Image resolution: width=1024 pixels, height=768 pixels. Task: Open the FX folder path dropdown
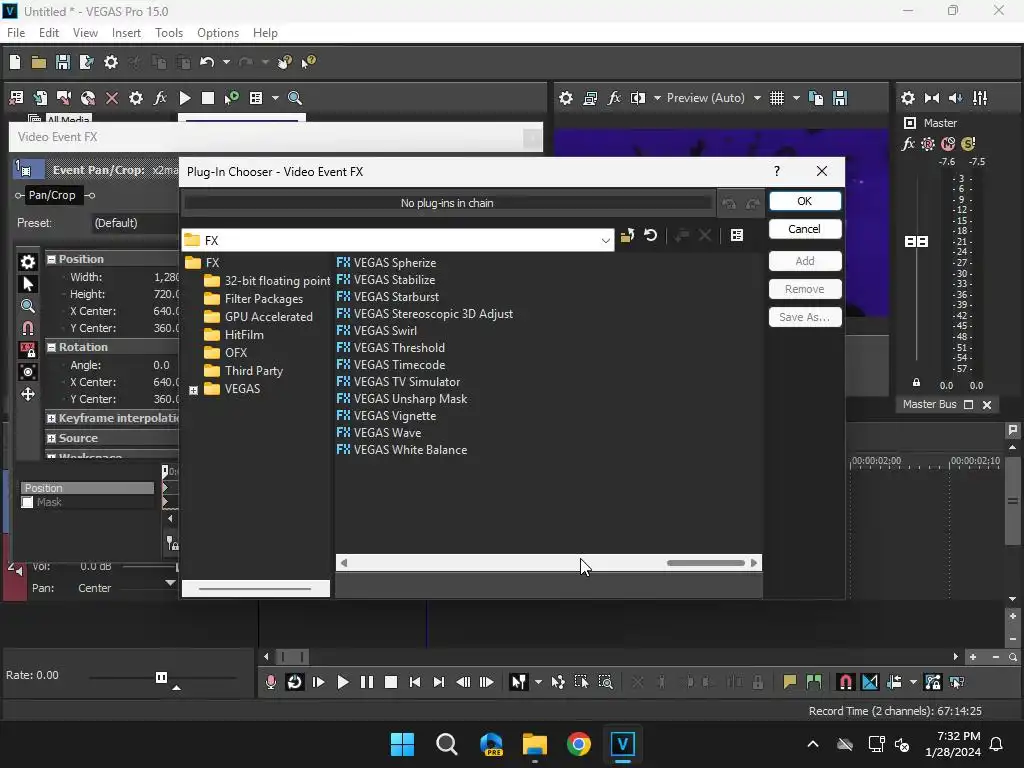[x=605, y=240]
